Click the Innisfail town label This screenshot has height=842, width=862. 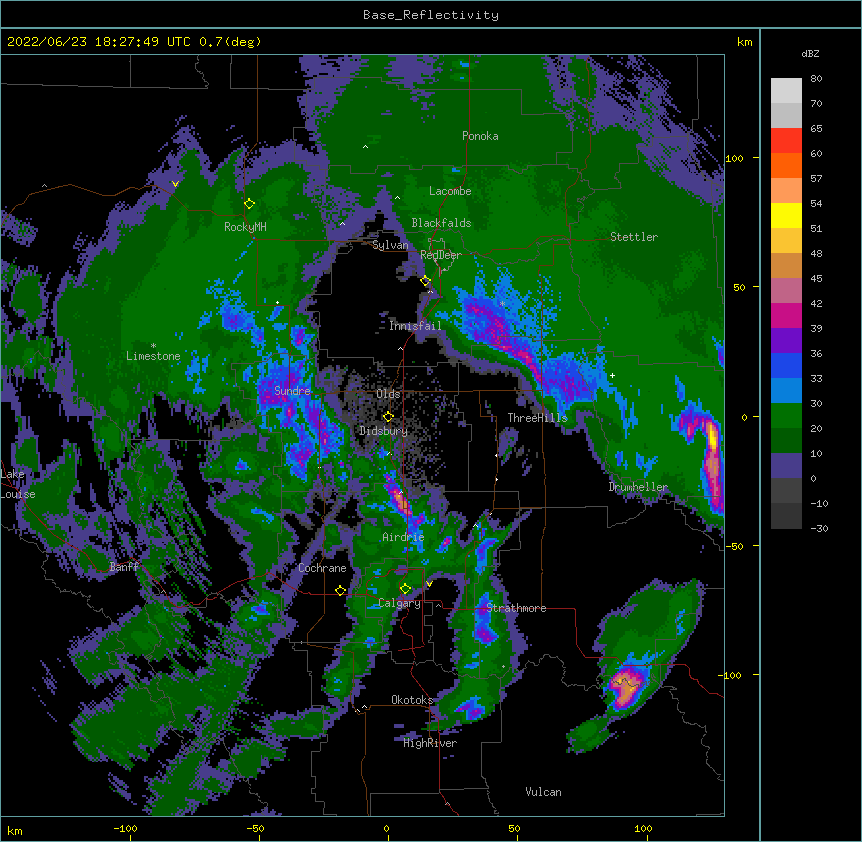[x=415, y=326]
